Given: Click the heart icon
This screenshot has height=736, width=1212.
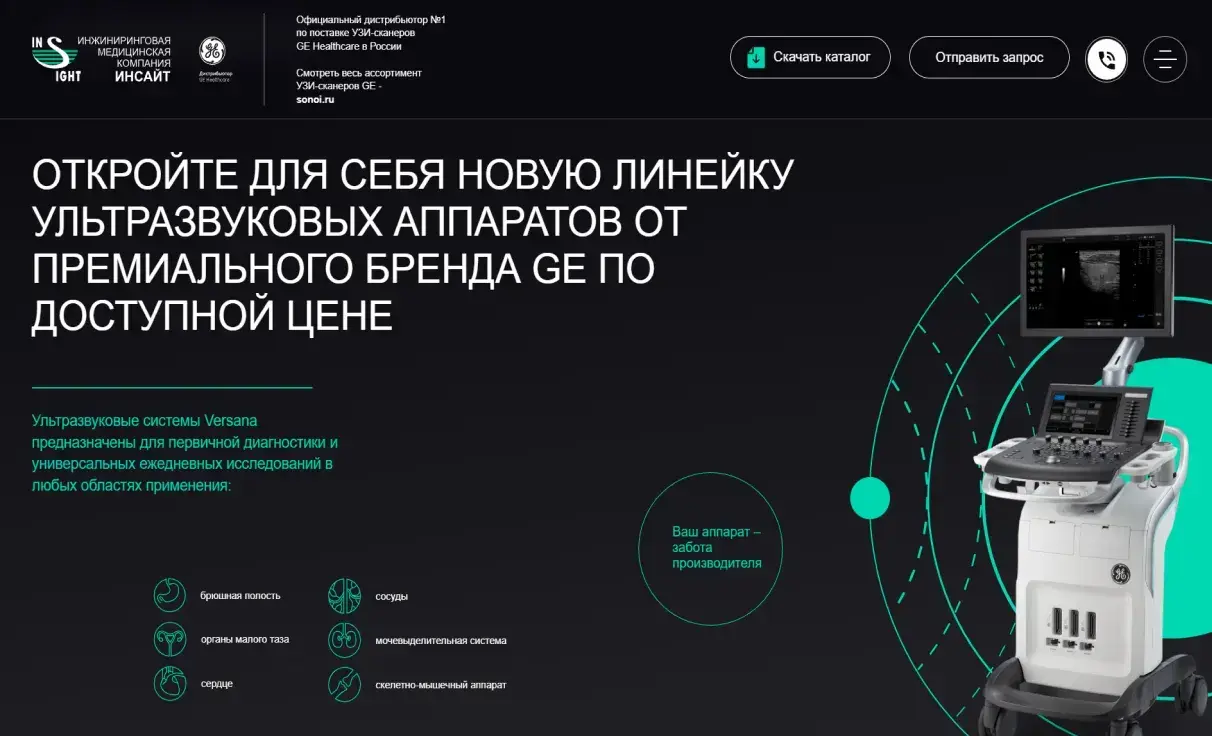Looking at the screenshot, I should (170, 684).
